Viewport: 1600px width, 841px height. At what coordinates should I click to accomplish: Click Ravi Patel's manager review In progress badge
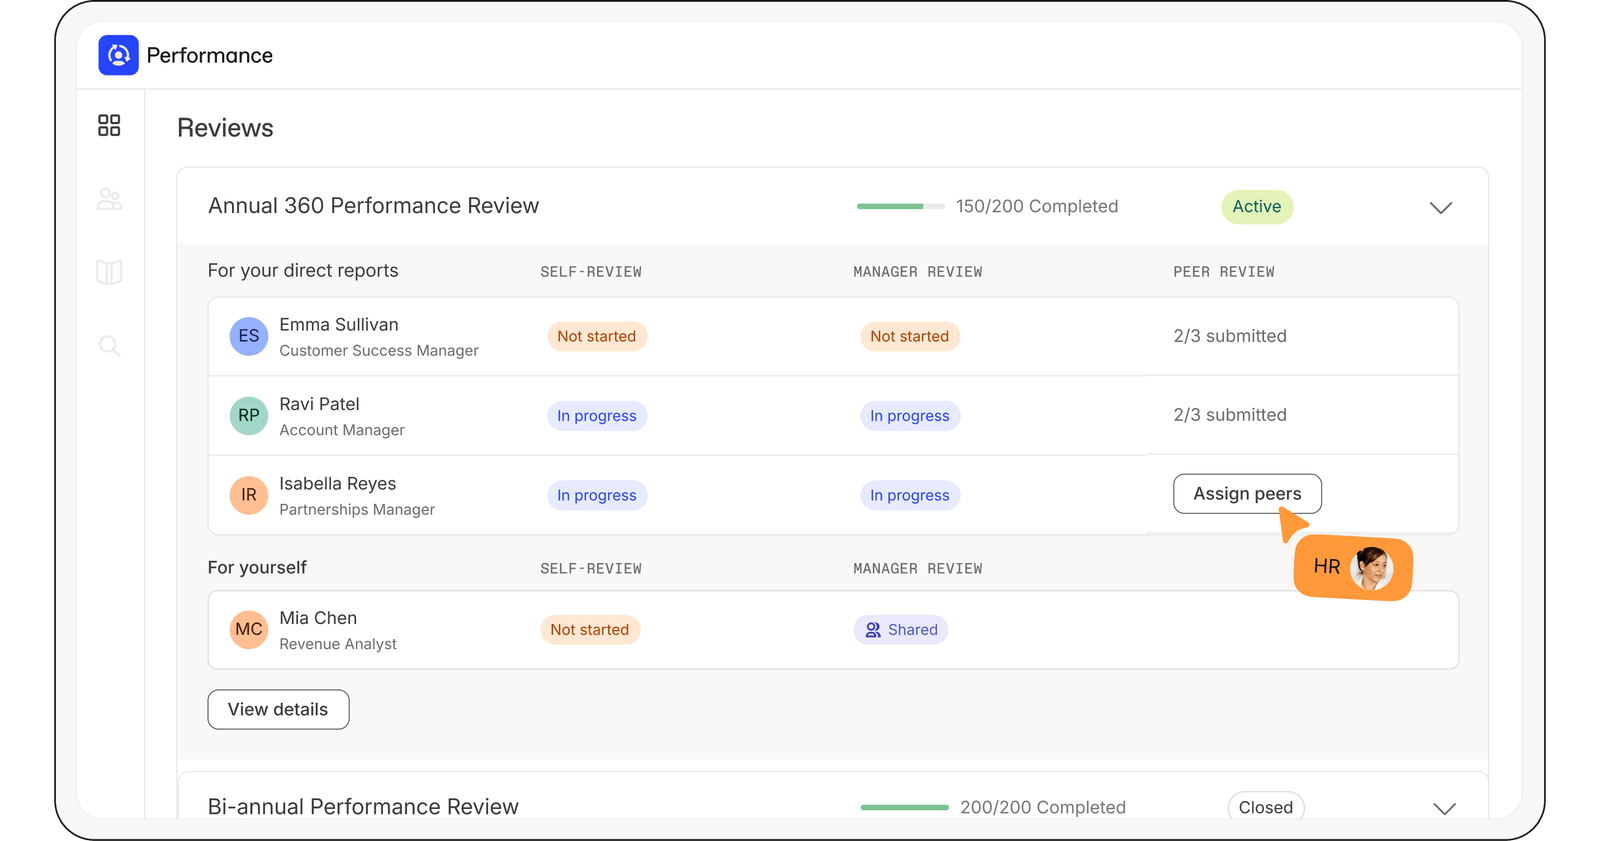[910, 416]
